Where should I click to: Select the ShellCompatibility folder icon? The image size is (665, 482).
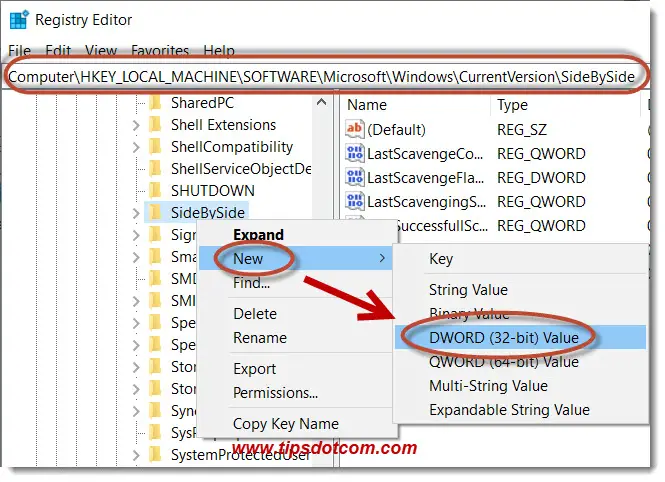click(x=156, y=147)
